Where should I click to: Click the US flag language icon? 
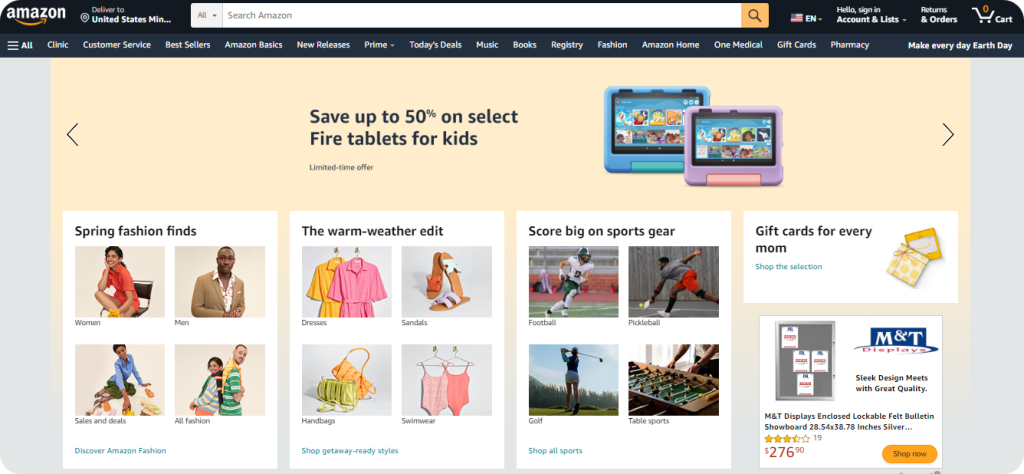coord(796,18)
